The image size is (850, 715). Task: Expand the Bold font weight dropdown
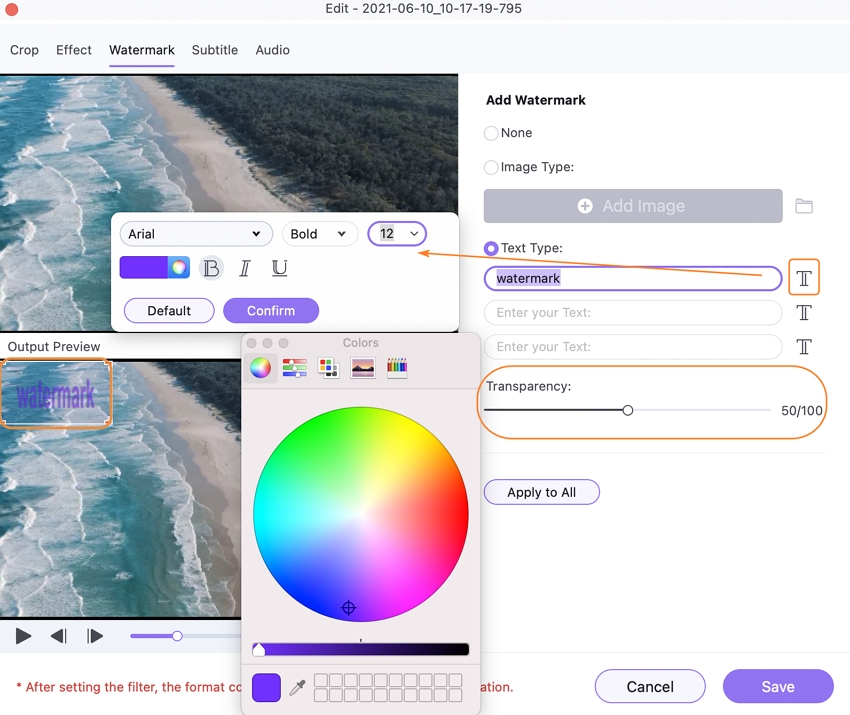point(320,234)
